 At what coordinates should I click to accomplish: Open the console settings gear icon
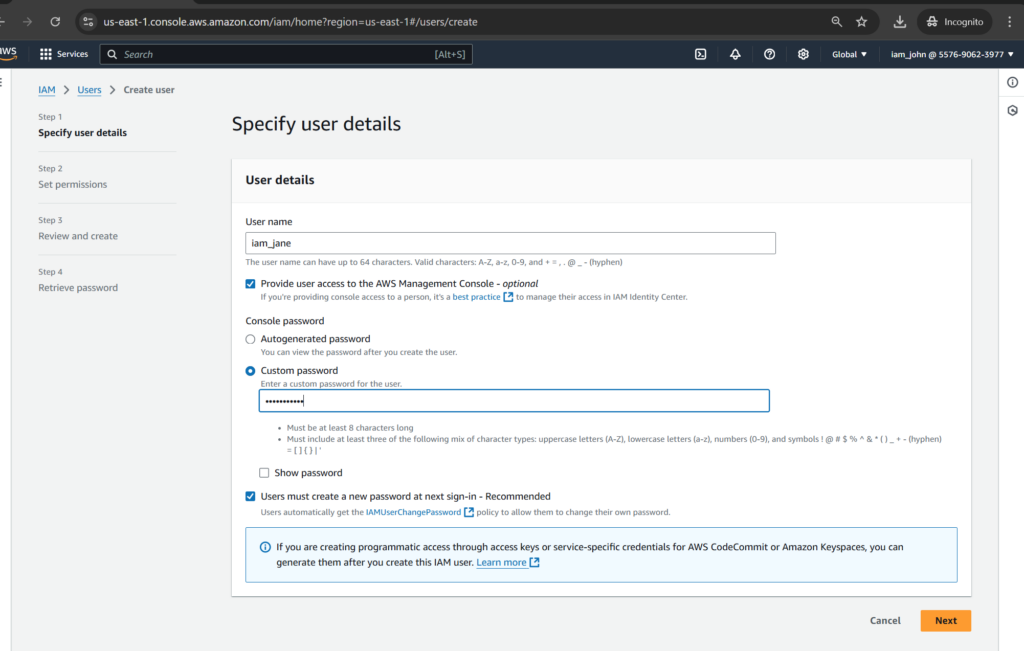803,54
